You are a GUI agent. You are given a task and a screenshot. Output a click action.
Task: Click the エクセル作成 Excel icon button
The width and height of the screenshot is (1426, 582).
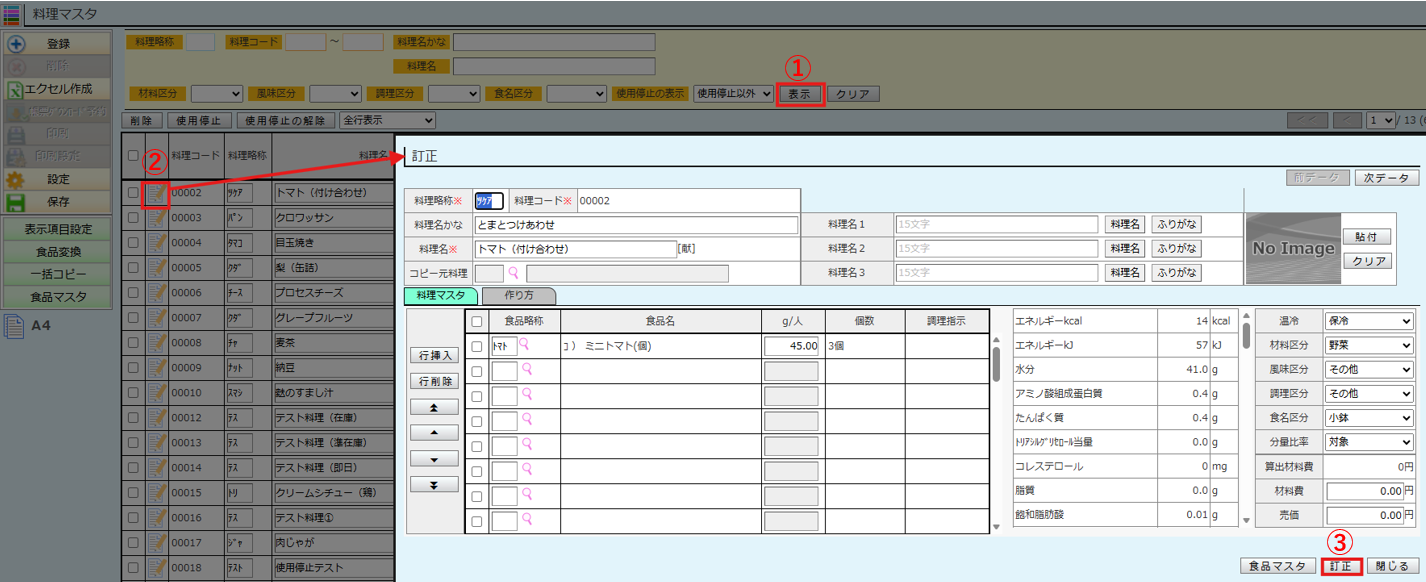[x=57, y=88]
